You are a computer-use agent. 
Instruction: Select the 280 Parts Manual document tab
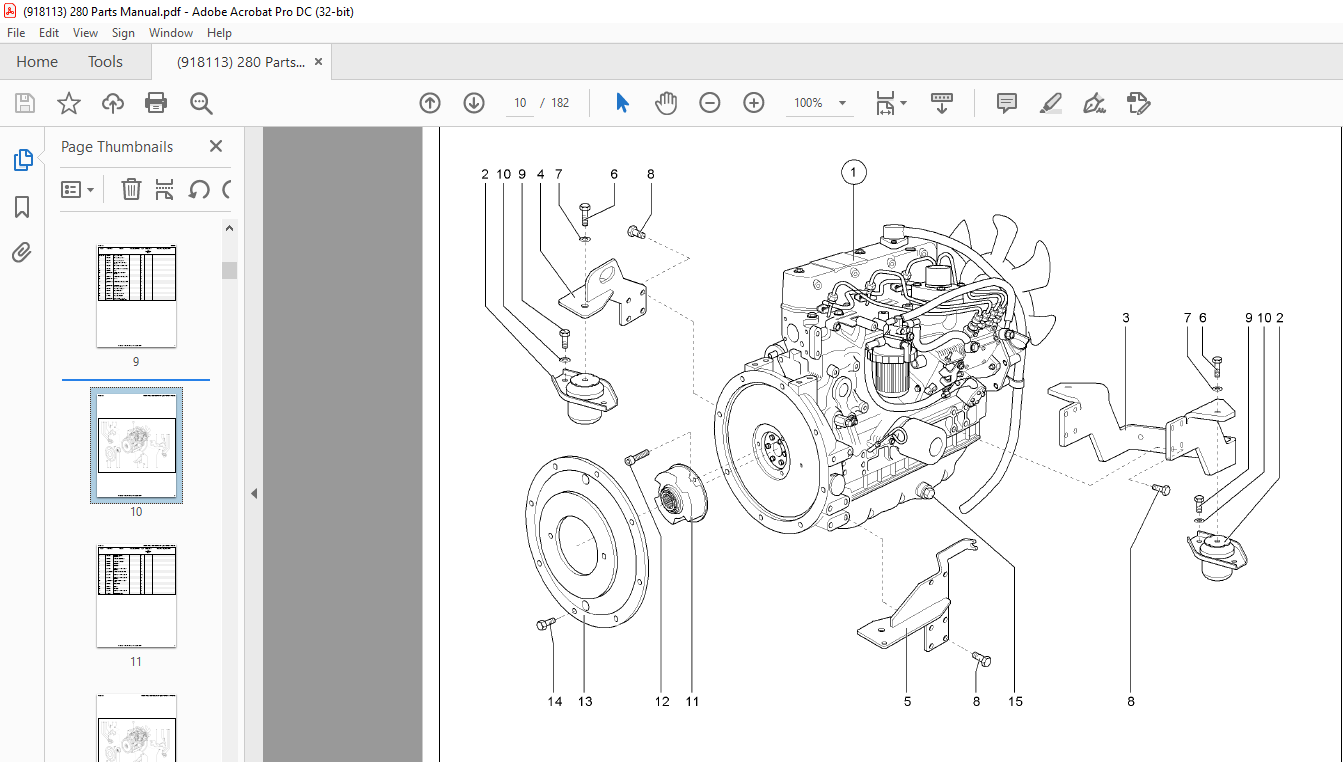pos(241,62)
